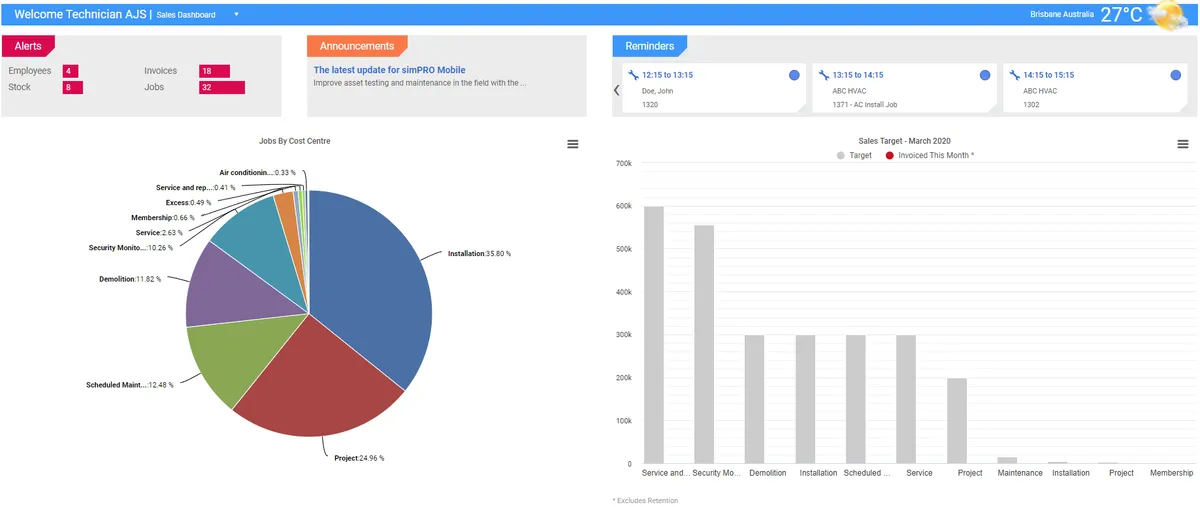Open the latest update for simPRO Mobile link
This screenshot has height=507, width=1200.
(389, 70)
